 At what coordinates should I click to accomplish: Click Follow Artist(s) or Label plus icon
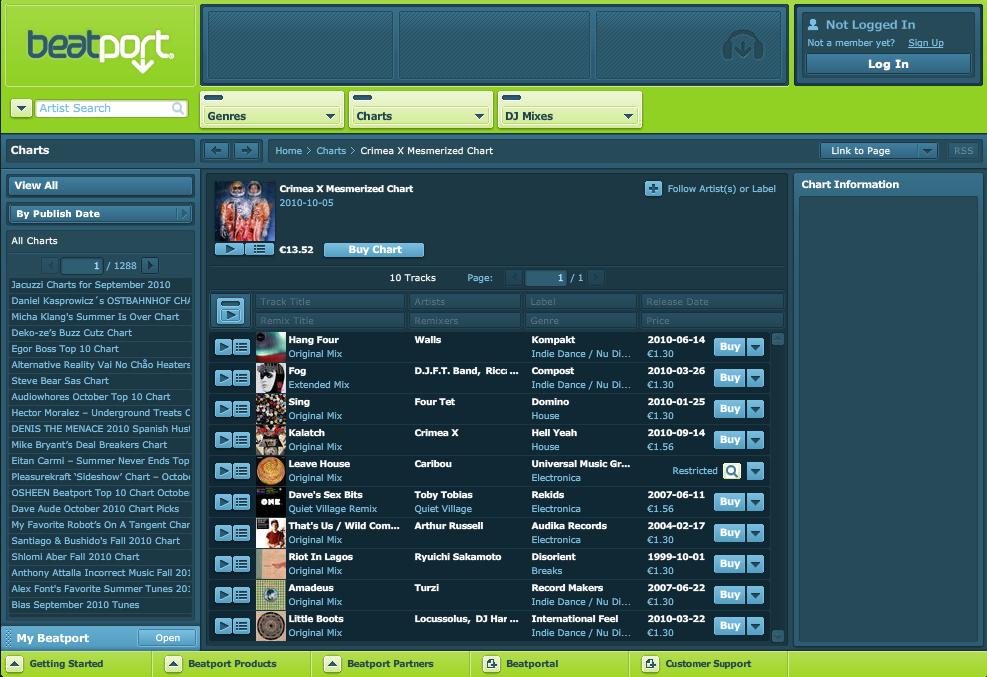(653, 188)
